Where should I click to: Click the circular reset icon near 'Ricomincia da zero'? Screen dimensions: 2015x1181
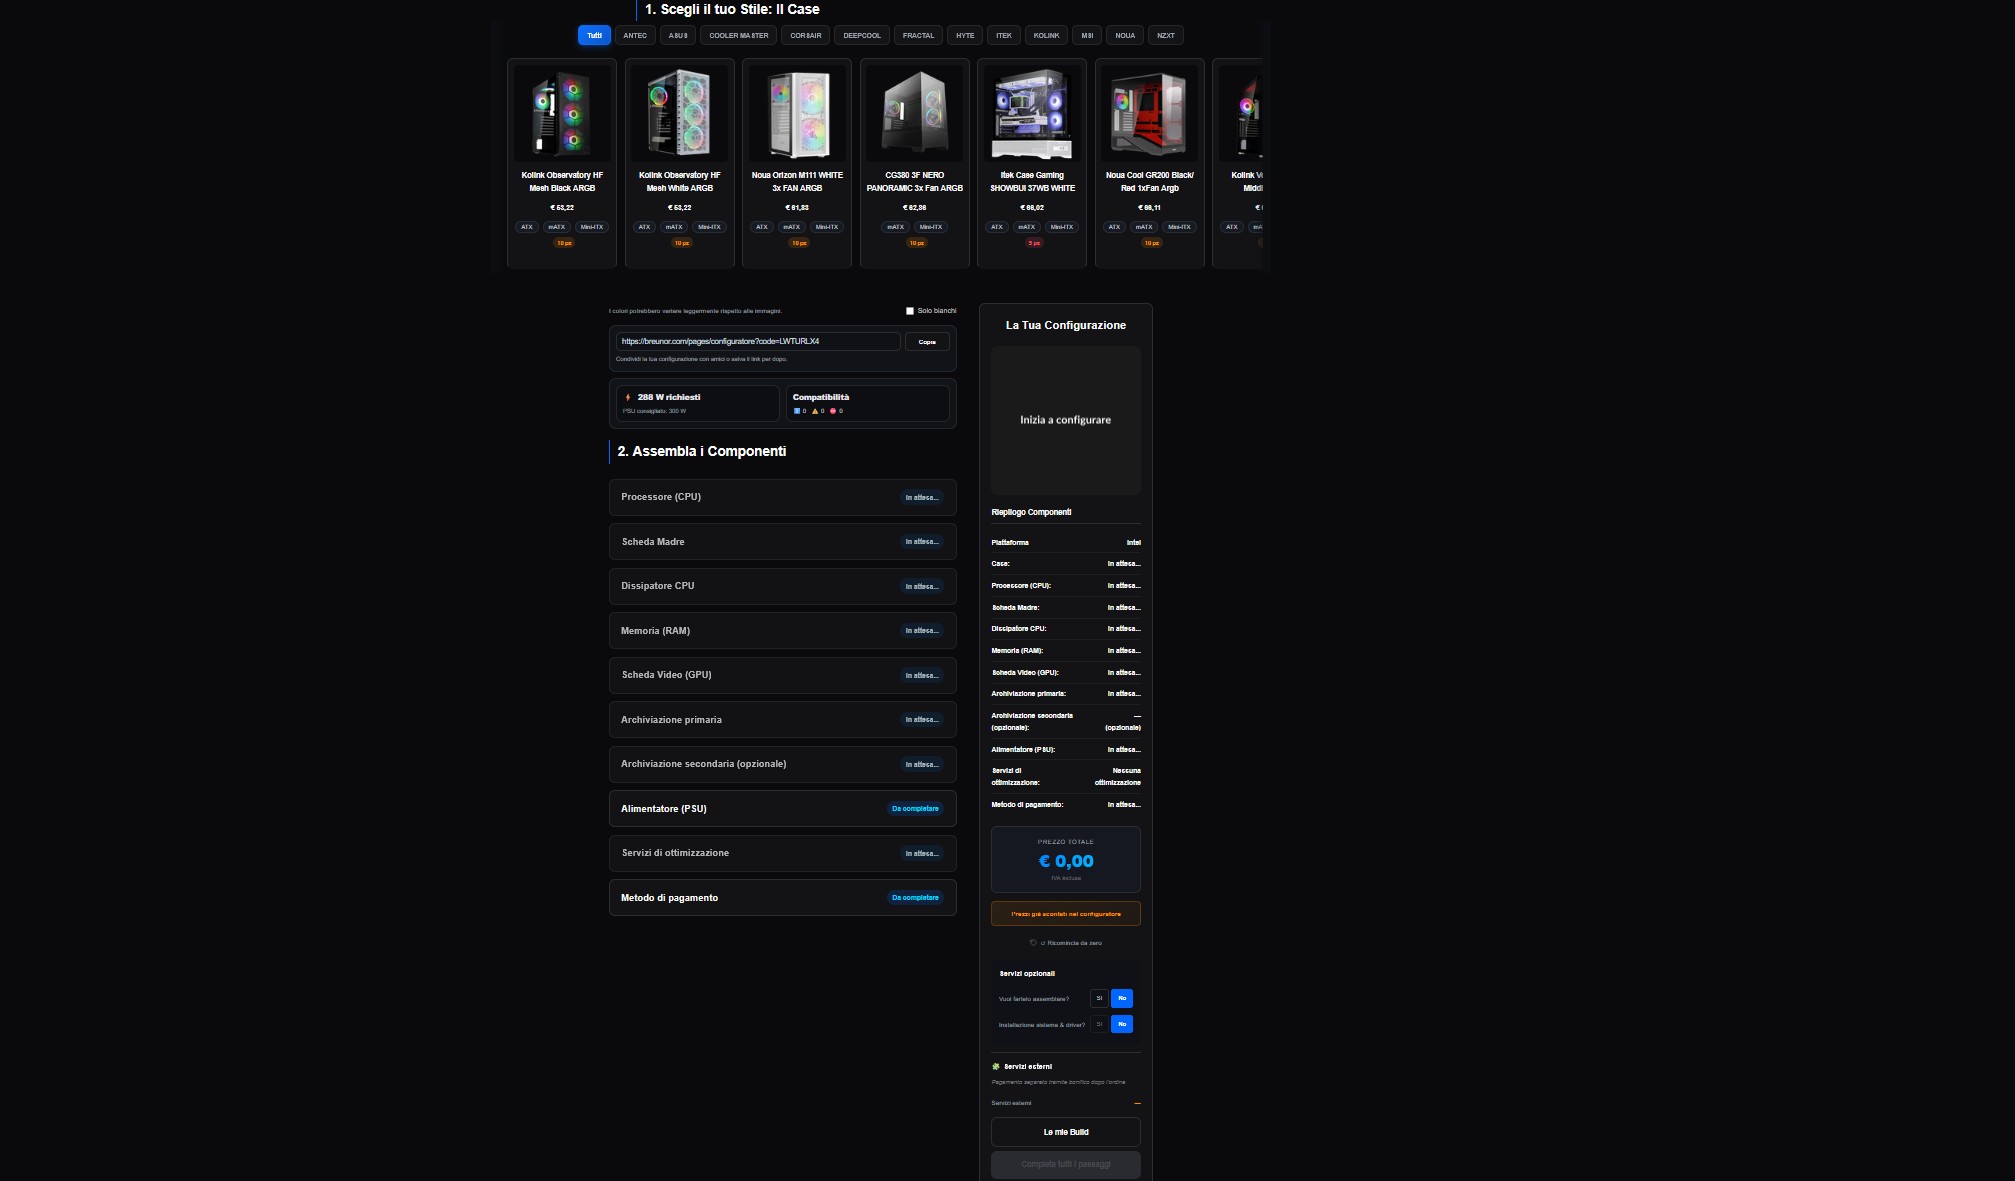pyautogui.click(x=1033, y=943)
